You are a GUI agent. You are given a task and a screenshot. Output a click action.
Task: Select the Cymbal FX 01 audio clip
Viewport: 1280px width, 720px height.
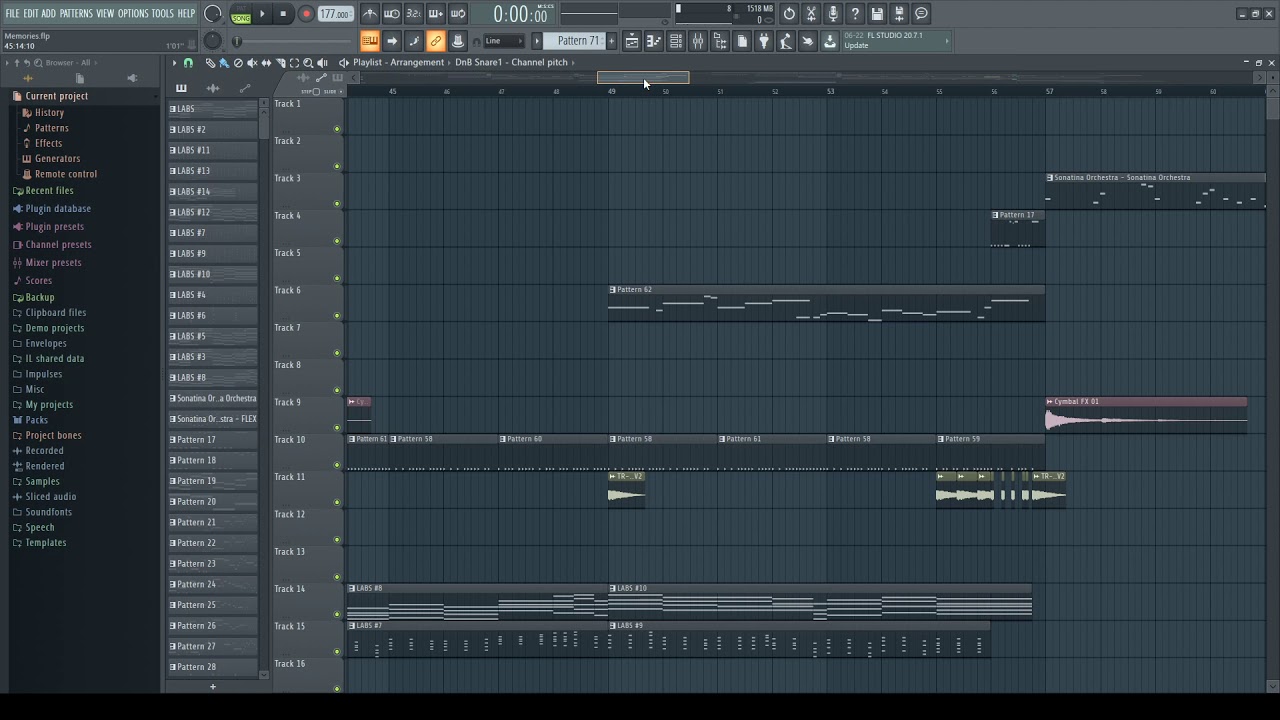pyautogui.click(x=1146, y=415)
